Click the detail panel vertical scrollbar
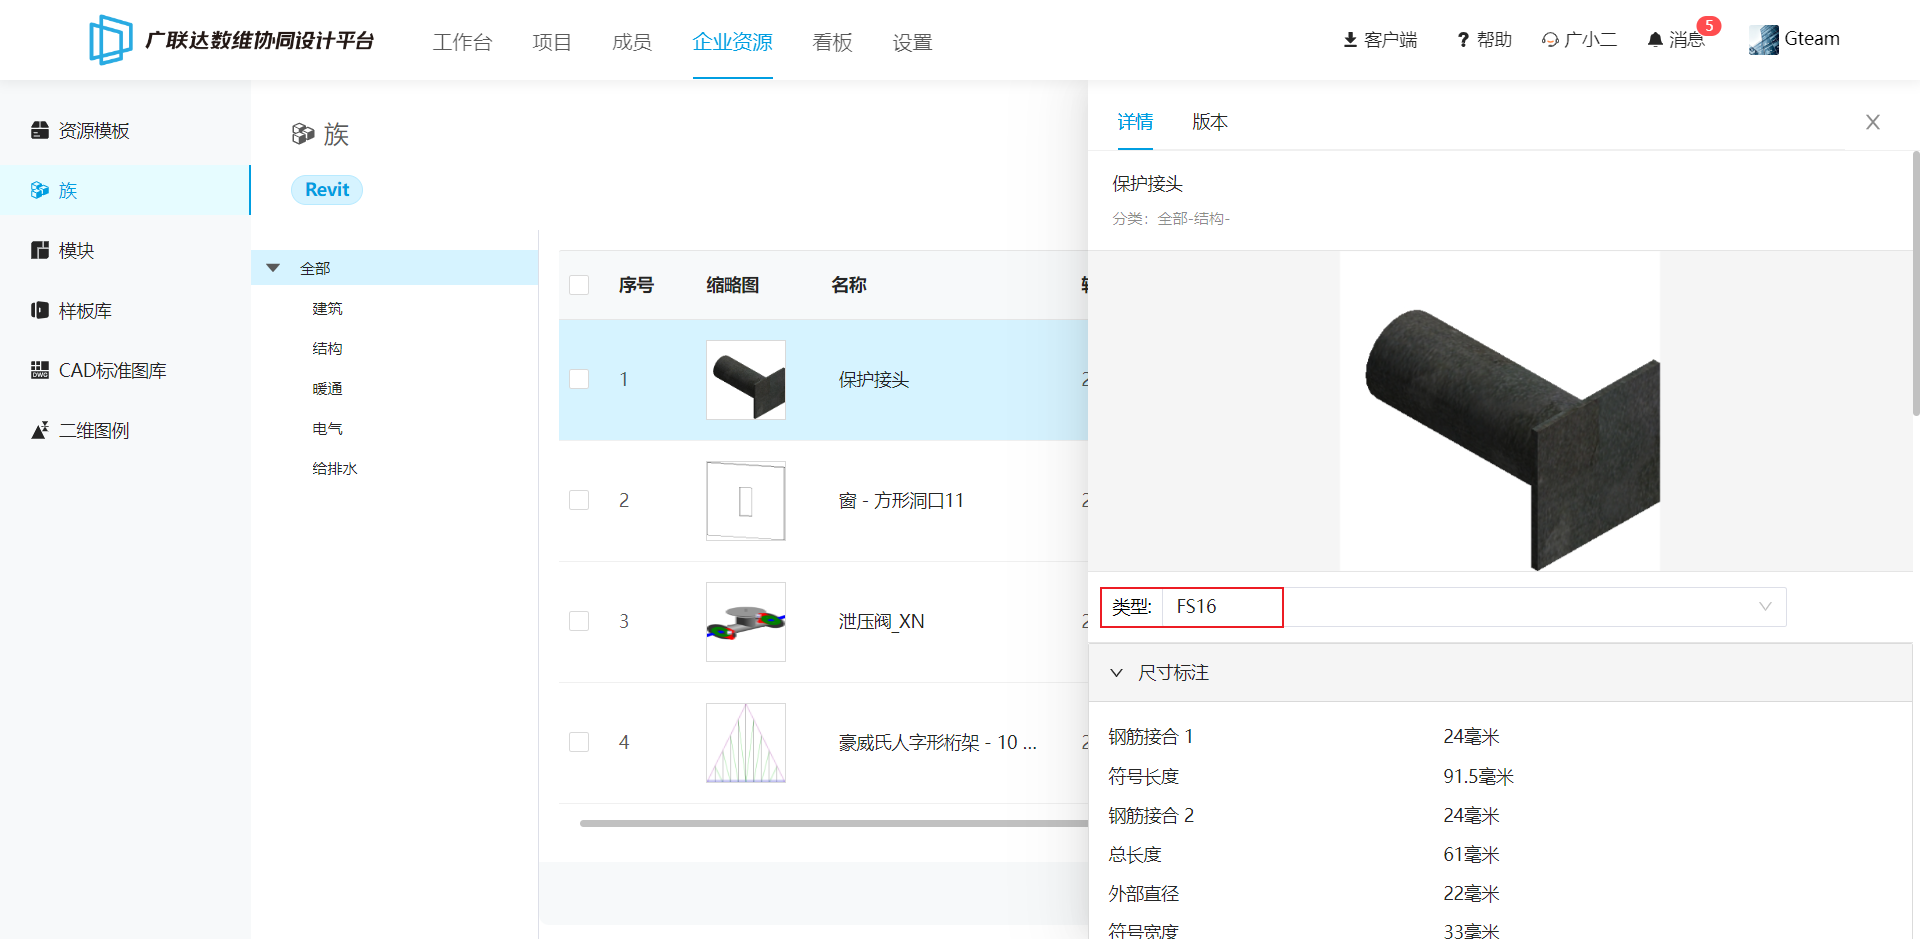The height and width of the screenshot is (939, 1920). click(1915, 282)
